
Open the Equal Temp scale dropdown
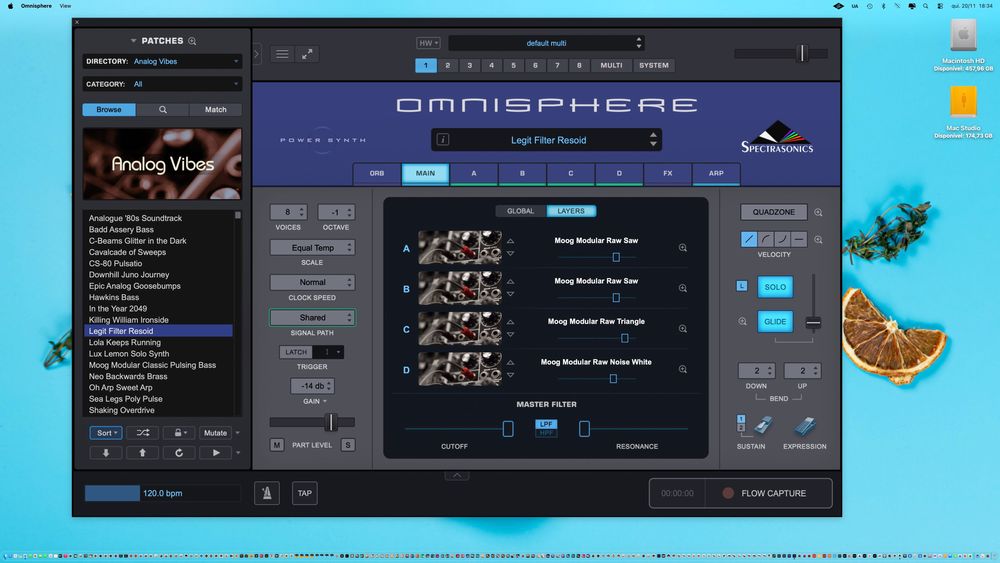pyautogui.click(x=312, y=247)
